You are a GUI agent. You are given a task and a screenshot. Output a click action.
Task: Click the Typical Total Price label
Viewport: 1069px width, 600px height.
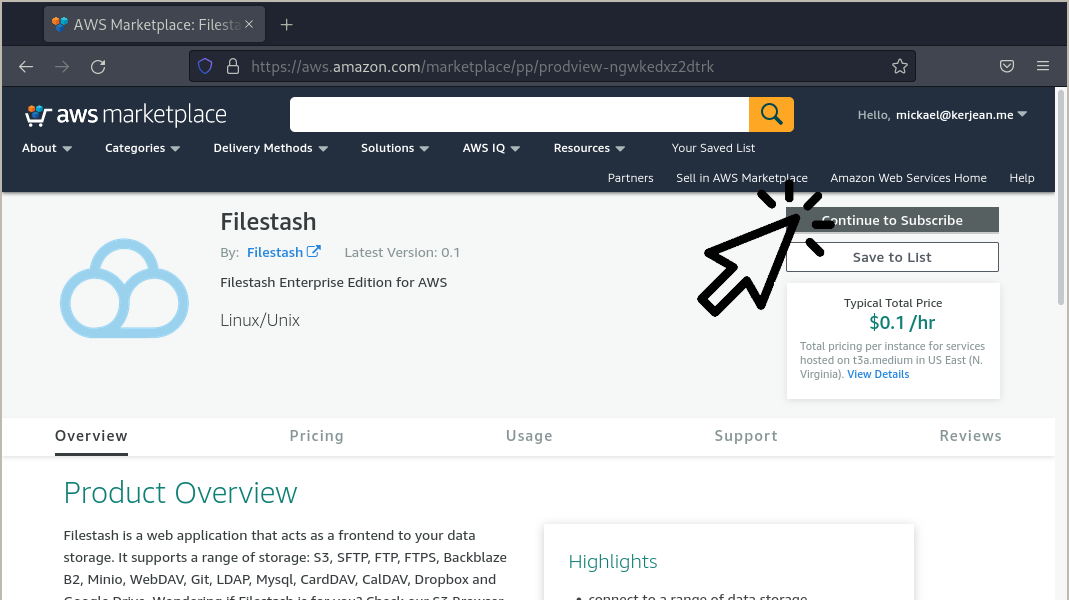(x=892, y=303)
